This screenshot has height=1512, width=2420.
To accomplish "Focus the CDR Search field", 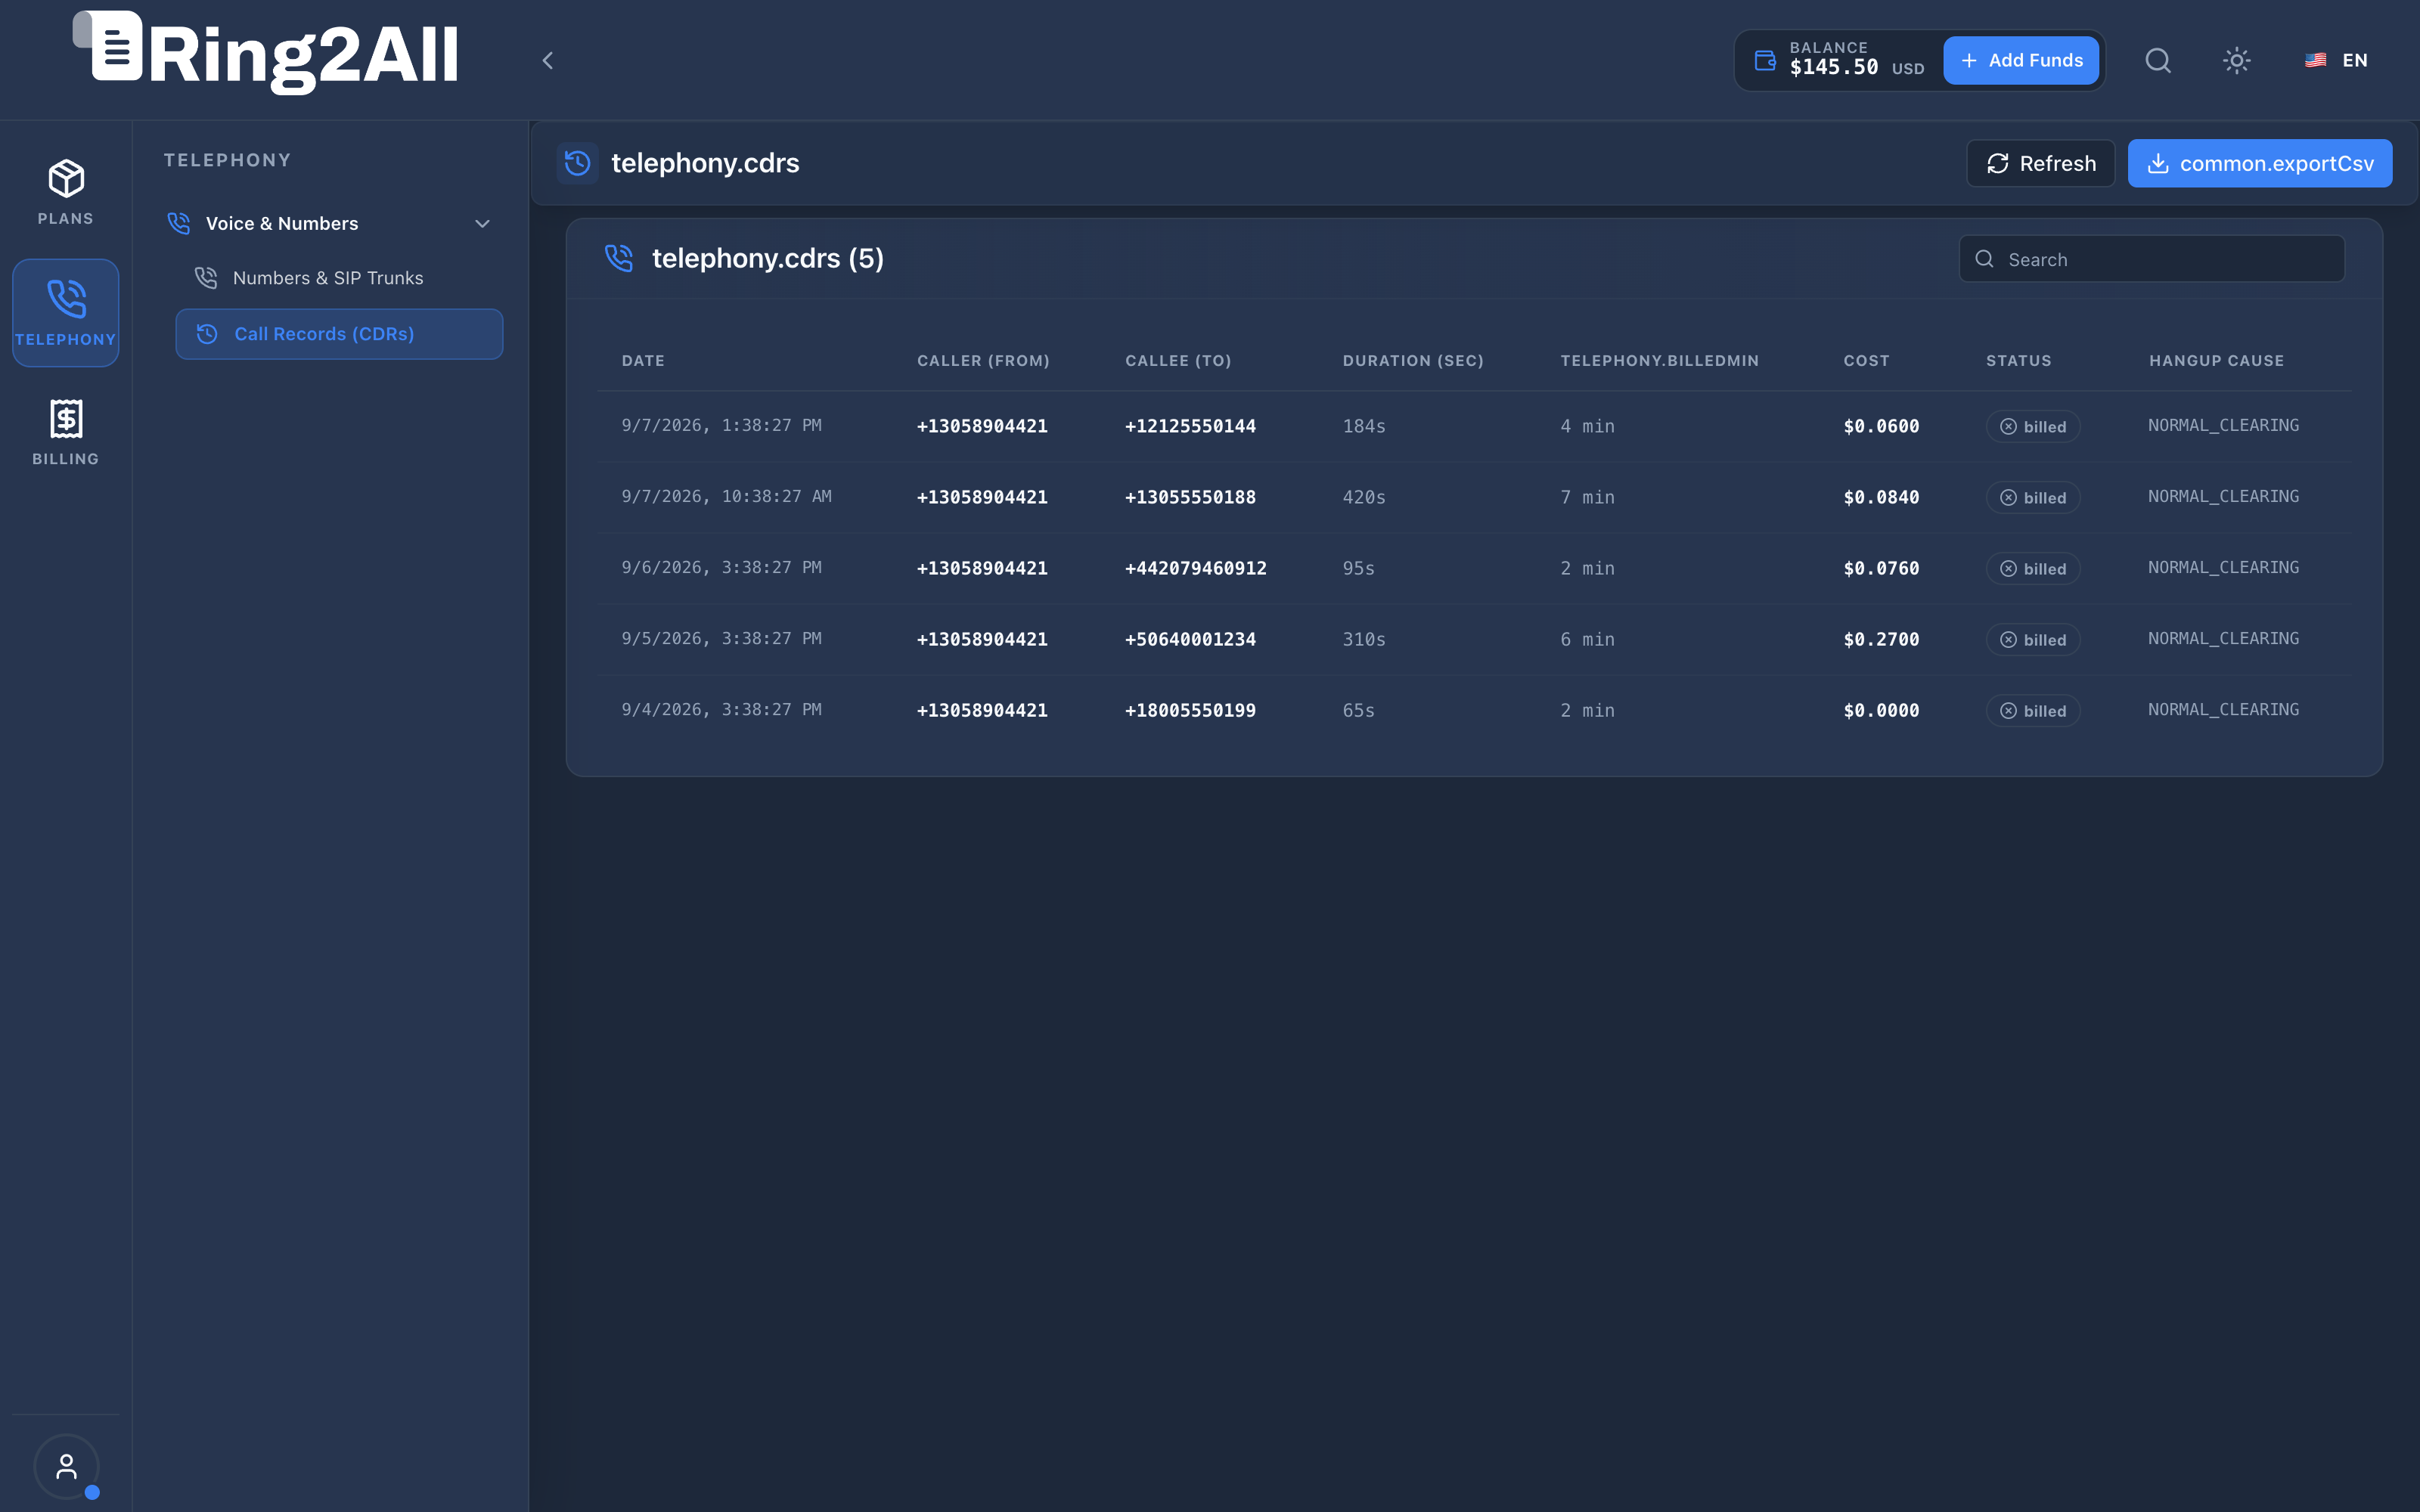I will 2151,259.
